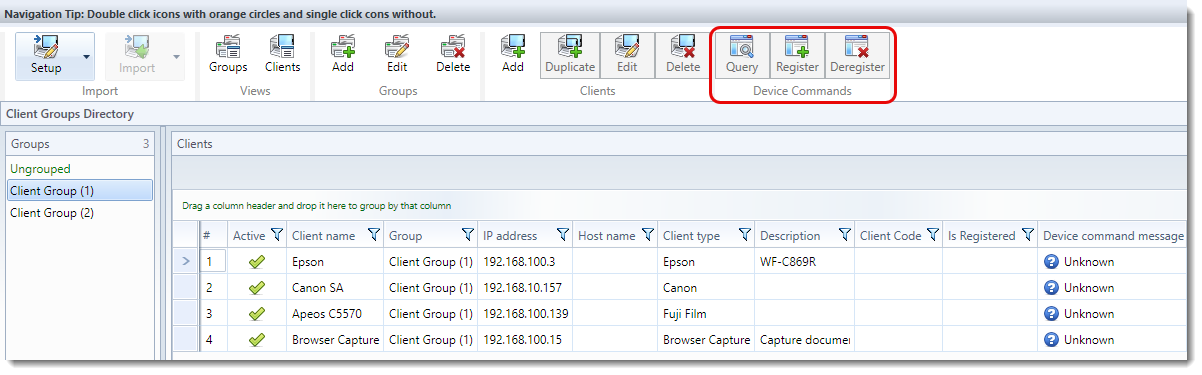Click row number 3 cell
Viewport: 1202px width, 375px height.
coord(213,314)
